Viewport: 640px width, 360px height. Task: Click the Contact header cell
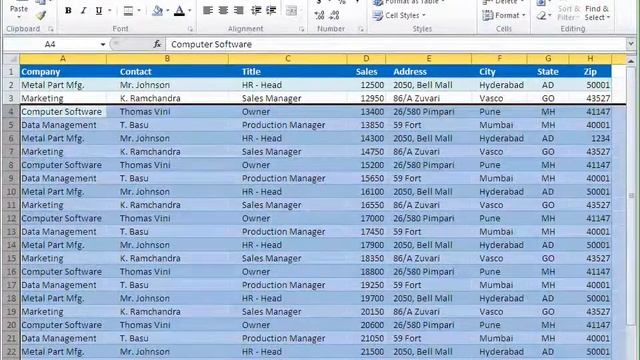pyautogui.click(x=167, y=72)
